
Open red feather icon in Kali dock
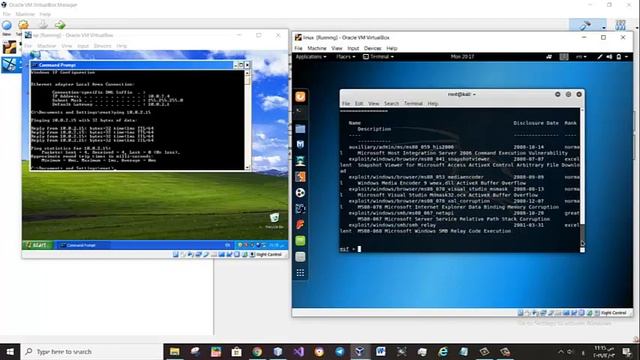click(x=300, y=224)
